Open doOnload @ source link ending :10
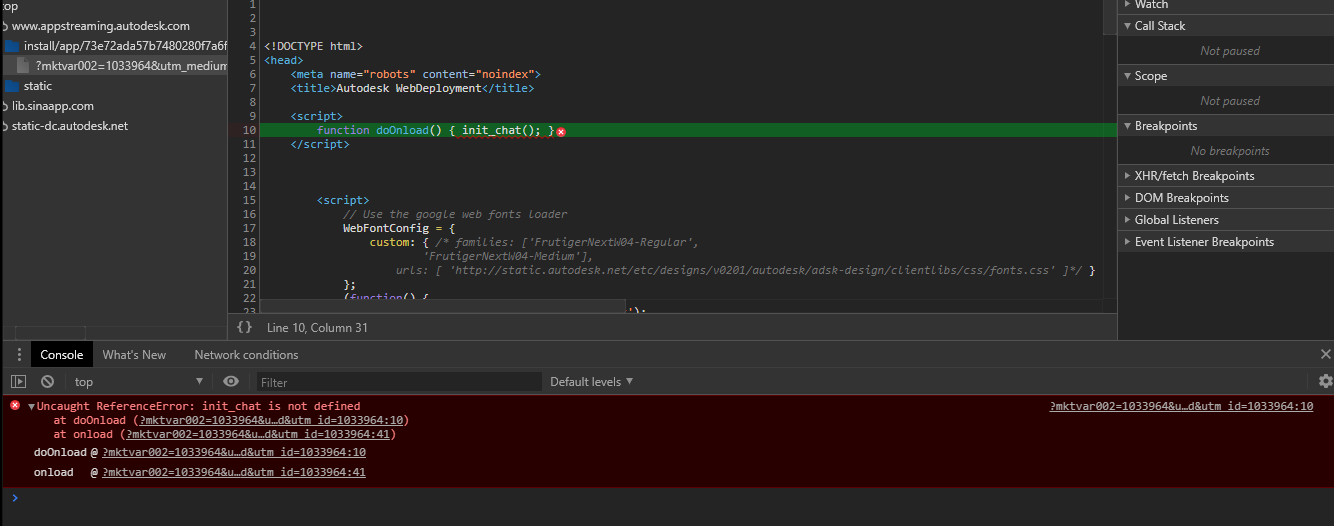The height and width of the screenshot is (526, 1334). click(x=234, y=452)
